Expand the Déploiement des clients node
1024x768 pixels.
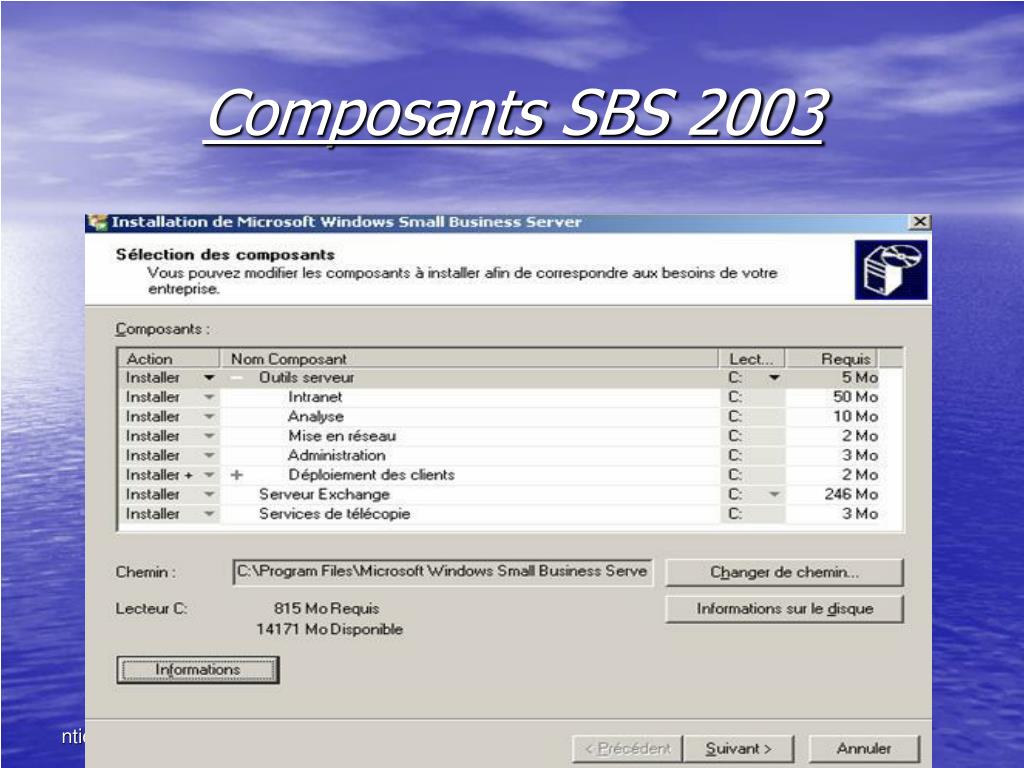tap(237, 475)
